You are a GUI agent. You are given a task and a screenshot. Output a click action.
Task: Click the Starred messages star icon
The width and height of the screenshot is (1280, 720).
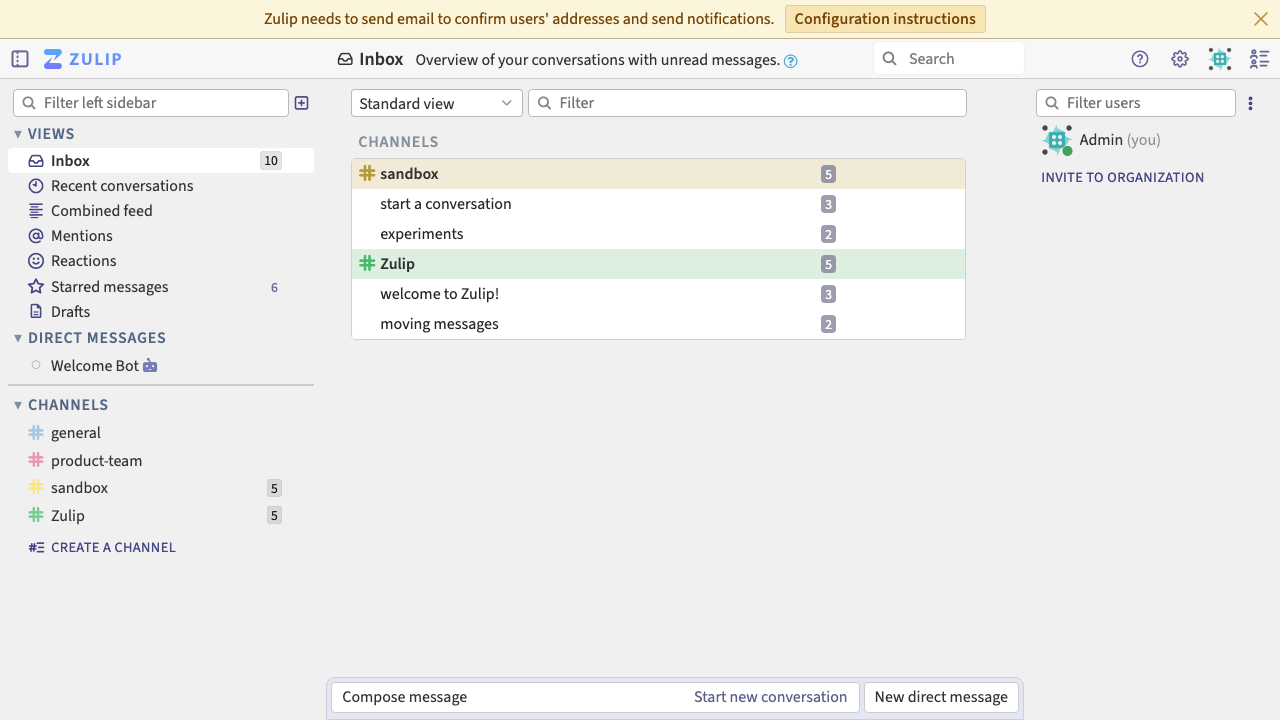[x=36, y=287]
